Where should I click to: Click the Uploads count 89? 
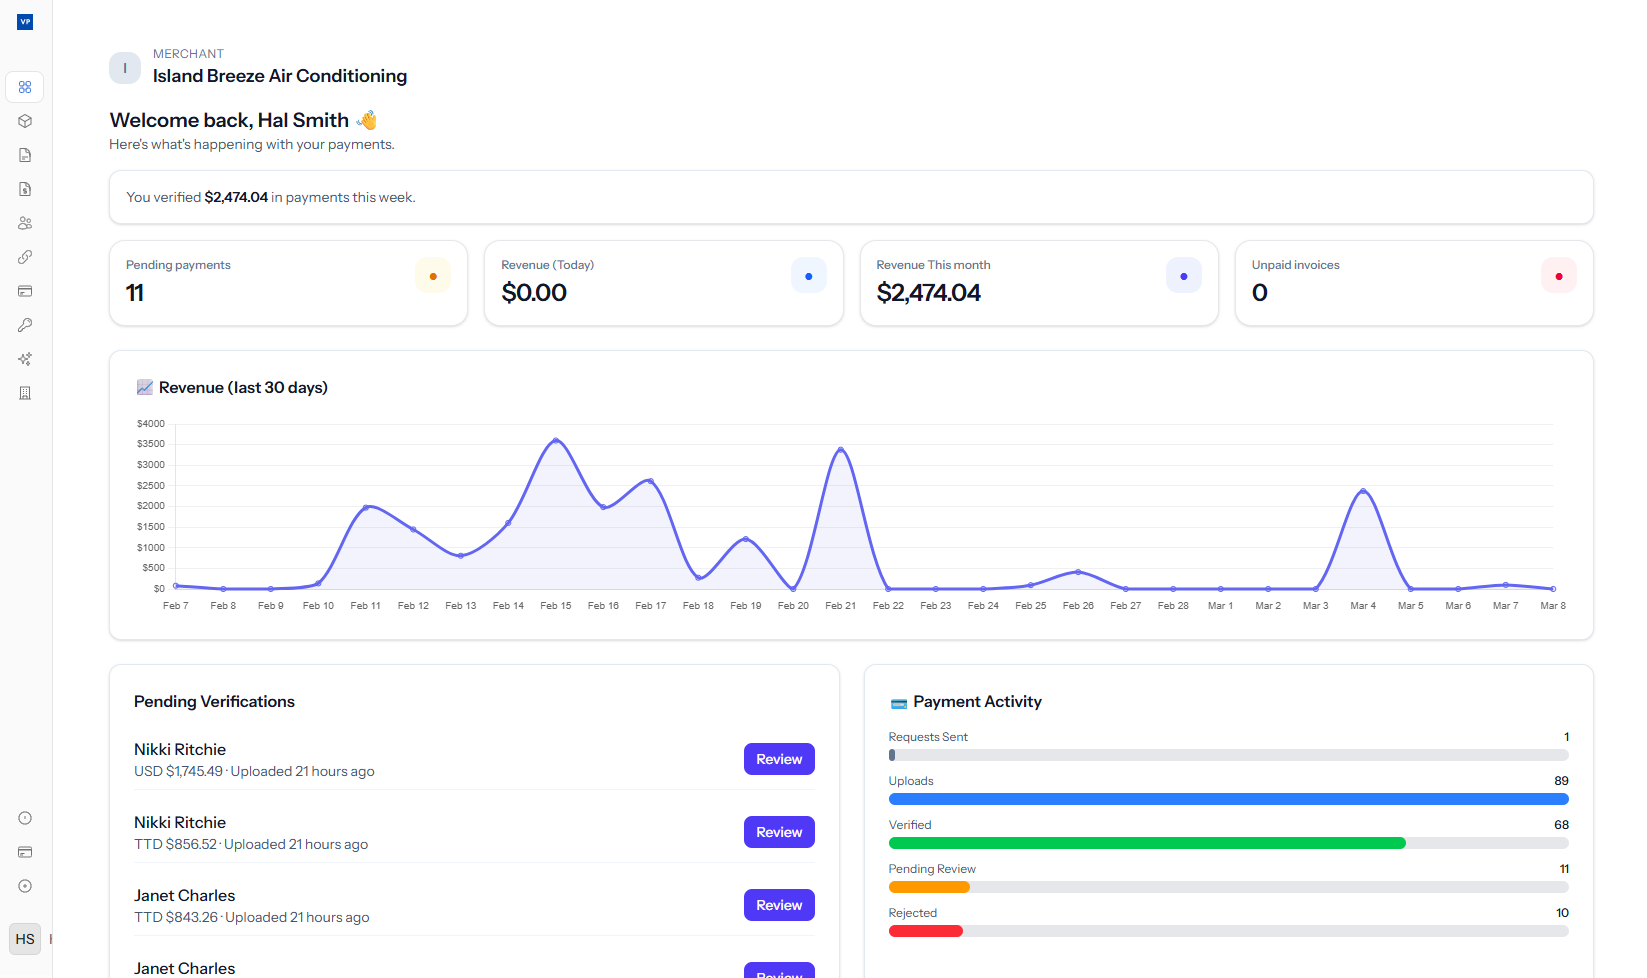point(1562,781)
